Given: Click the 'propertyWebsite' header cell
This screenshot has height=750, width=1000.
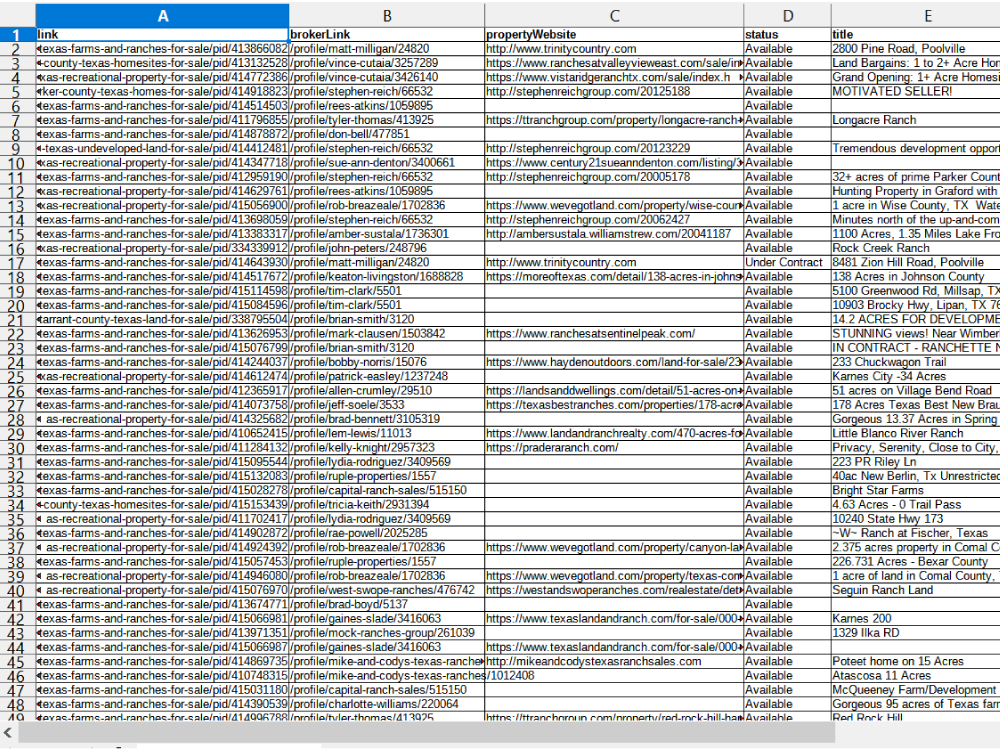Looking at the screenshot, I should click(614, 34).
